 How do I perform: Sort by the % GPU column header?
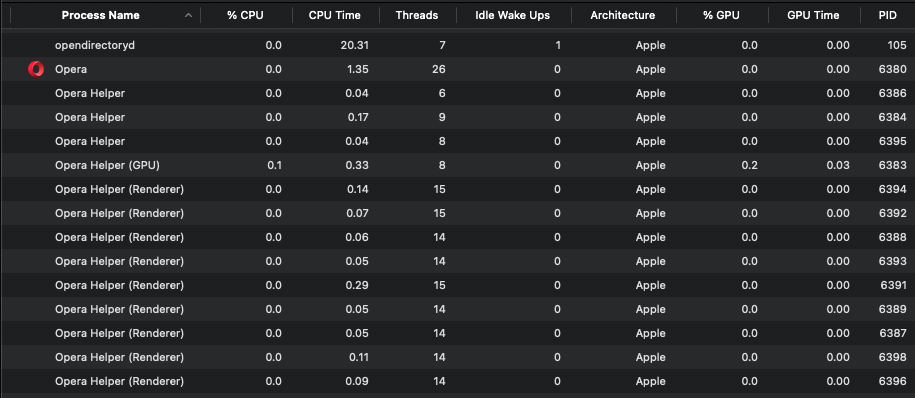coord(721,16)
